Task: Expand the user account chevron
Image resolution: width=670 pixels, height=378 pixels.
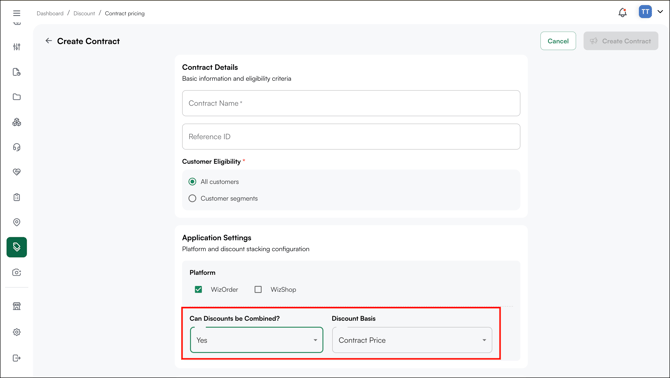Action: click(x=660, y=12)
